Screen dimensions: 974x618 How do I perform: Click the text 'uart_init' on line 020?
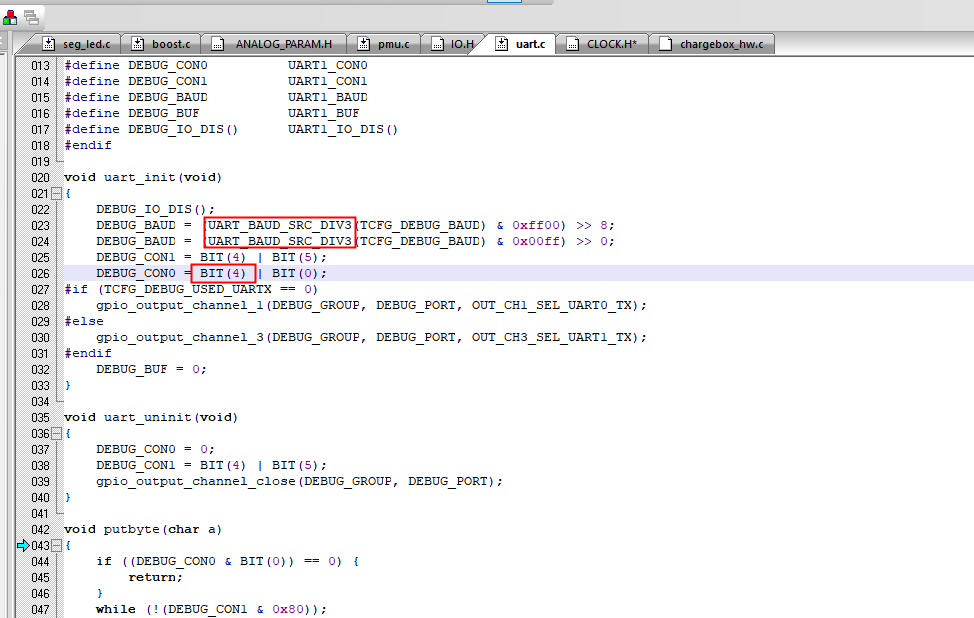140,177
